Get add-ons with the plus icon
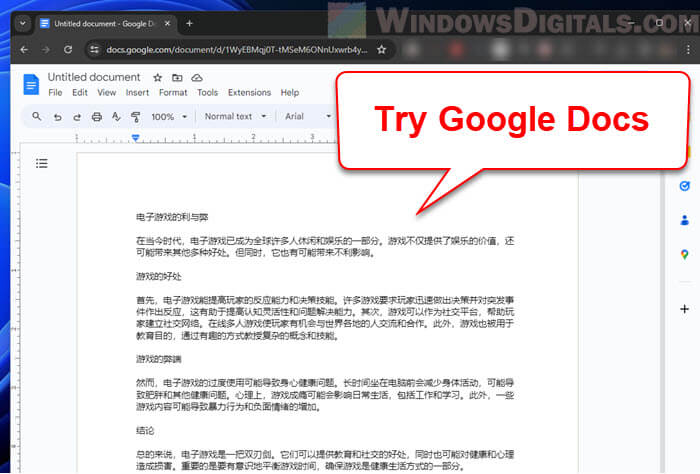The width and height of the screenshot is (700, 474). pyautogui.click(x=684, y=309)
